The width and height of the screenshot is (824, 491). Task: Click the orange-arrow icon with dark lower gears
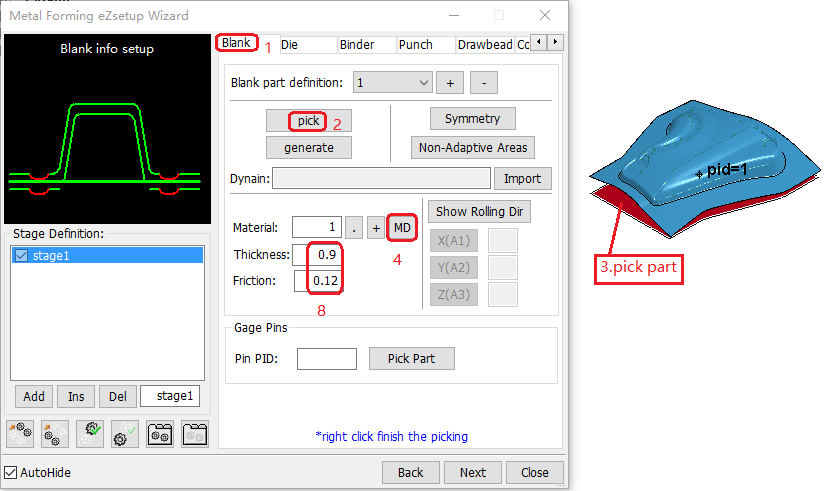[x=55, y=434]
